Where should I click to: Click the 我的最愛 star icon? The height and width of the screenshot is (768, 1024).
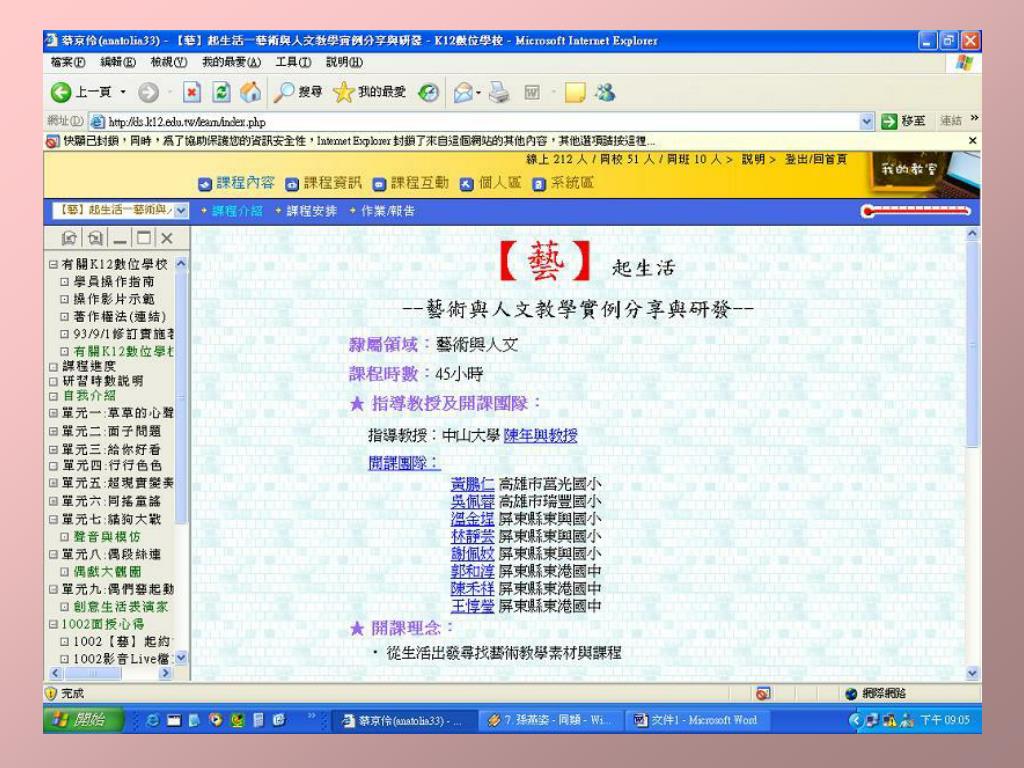click(344, 93)
